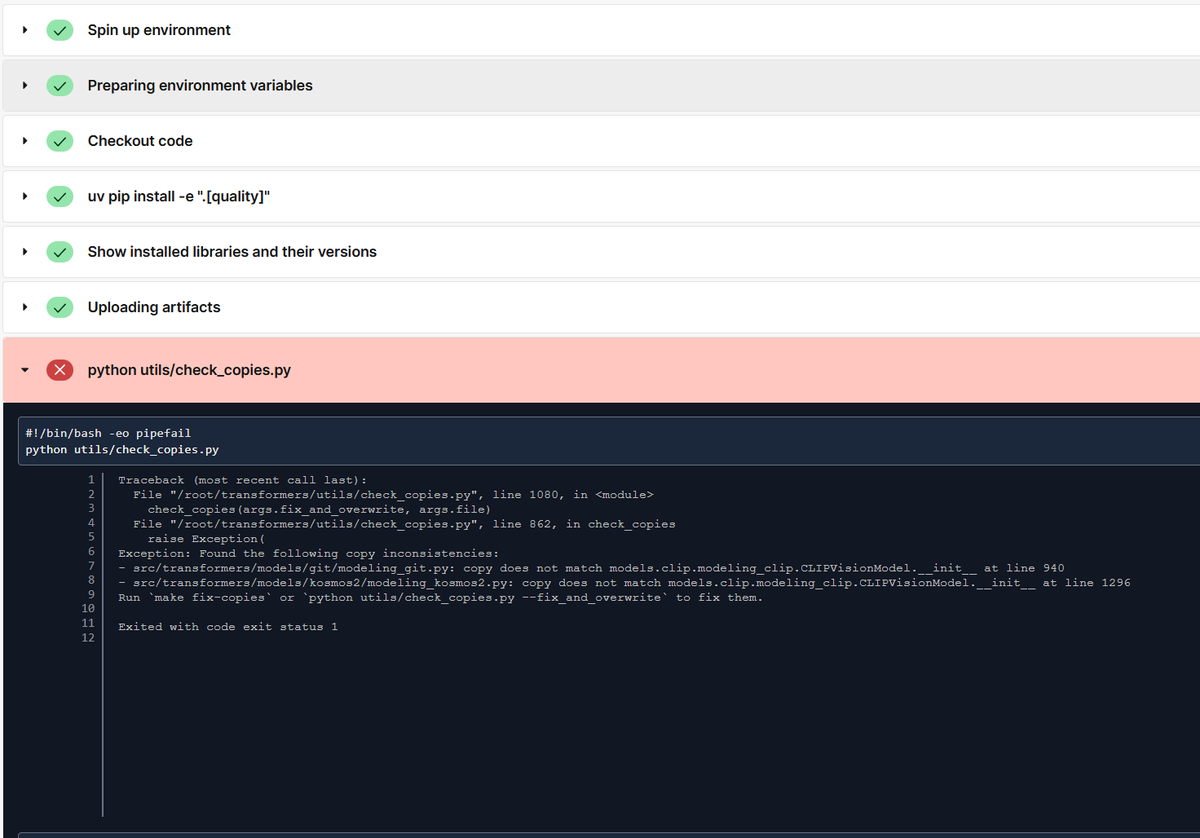This screenshot has width=1200, height=838.
Task: Expand the Checkout code step
Action: (24, 141)
